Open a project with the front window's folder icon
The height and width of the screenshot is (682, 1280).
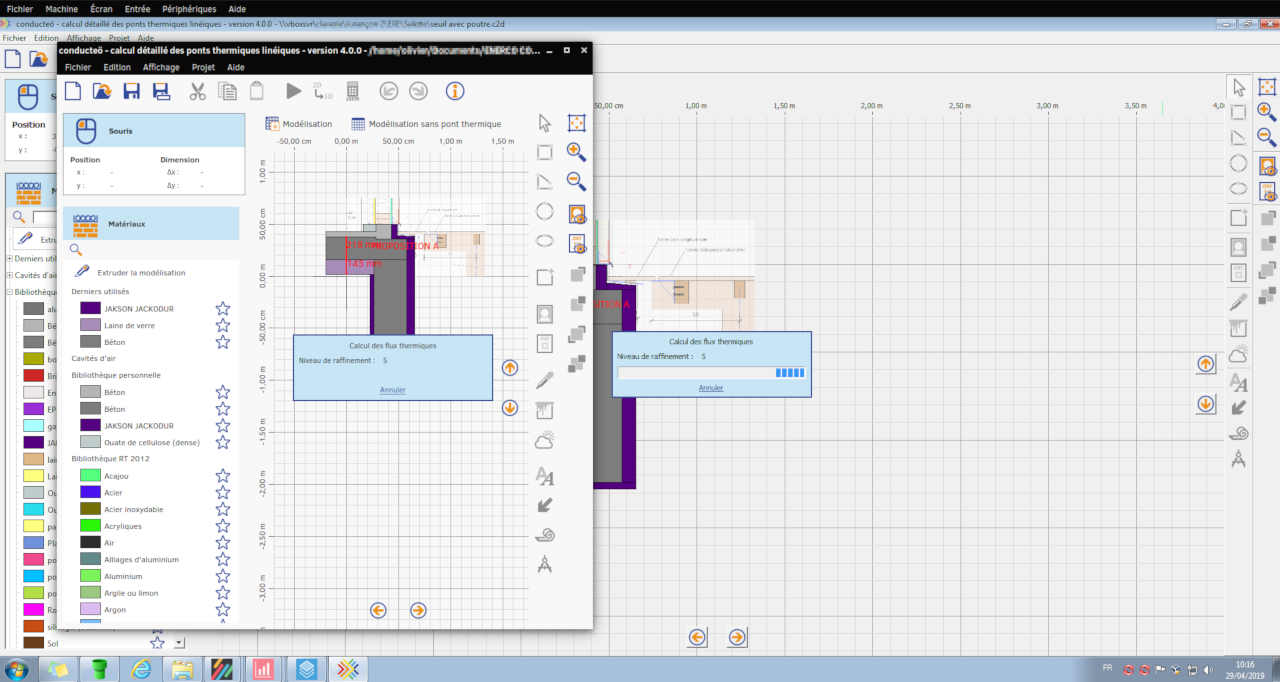click(x=102, y=91)
